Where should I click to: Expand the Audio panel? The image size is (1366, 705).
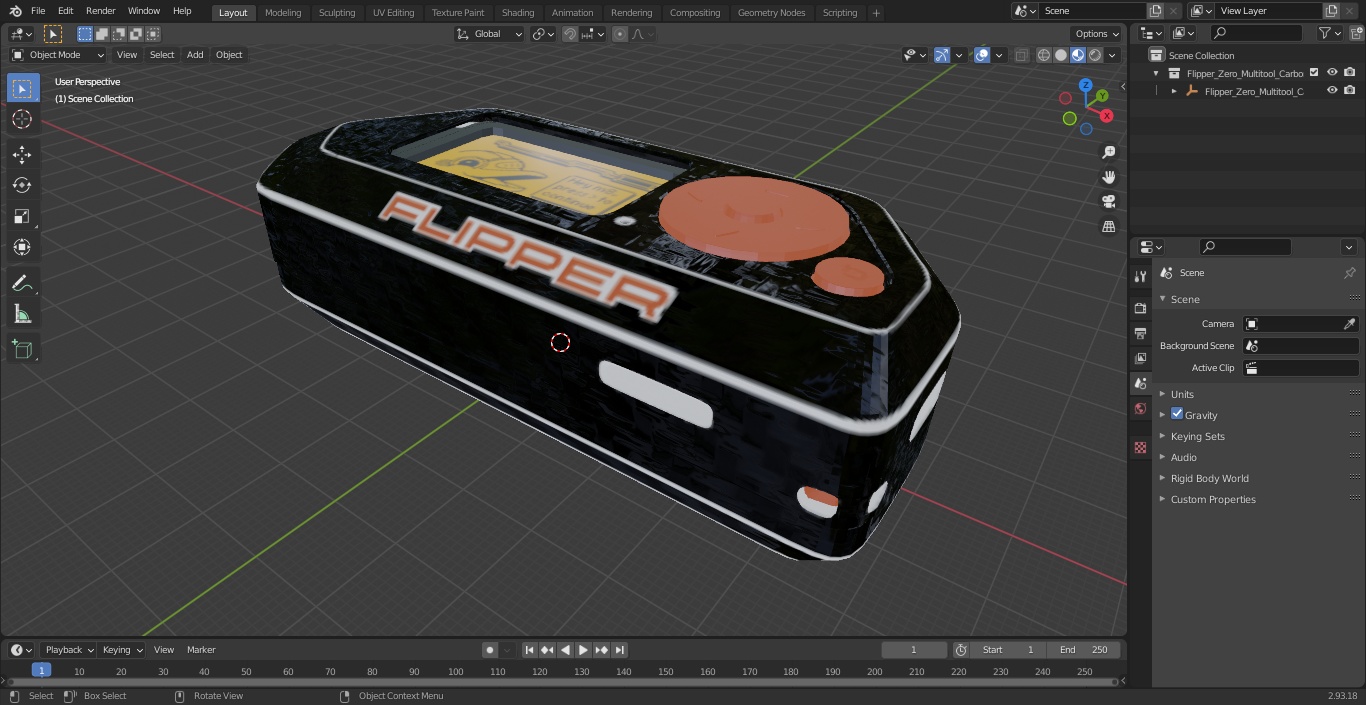click(1184, 457)
